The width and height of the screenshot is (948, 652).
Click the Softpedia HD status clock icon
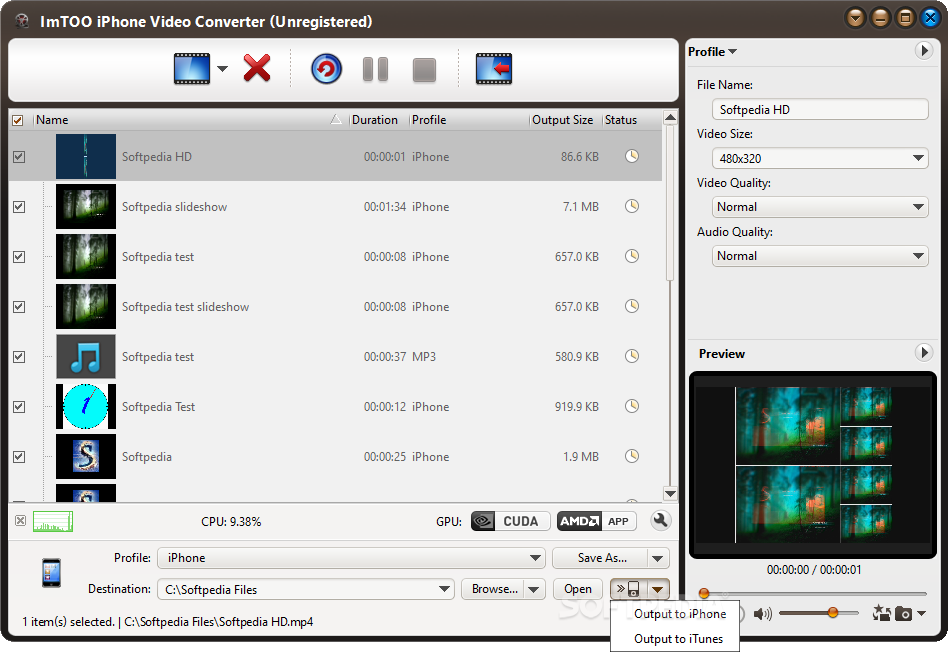[x=632, y=156]
